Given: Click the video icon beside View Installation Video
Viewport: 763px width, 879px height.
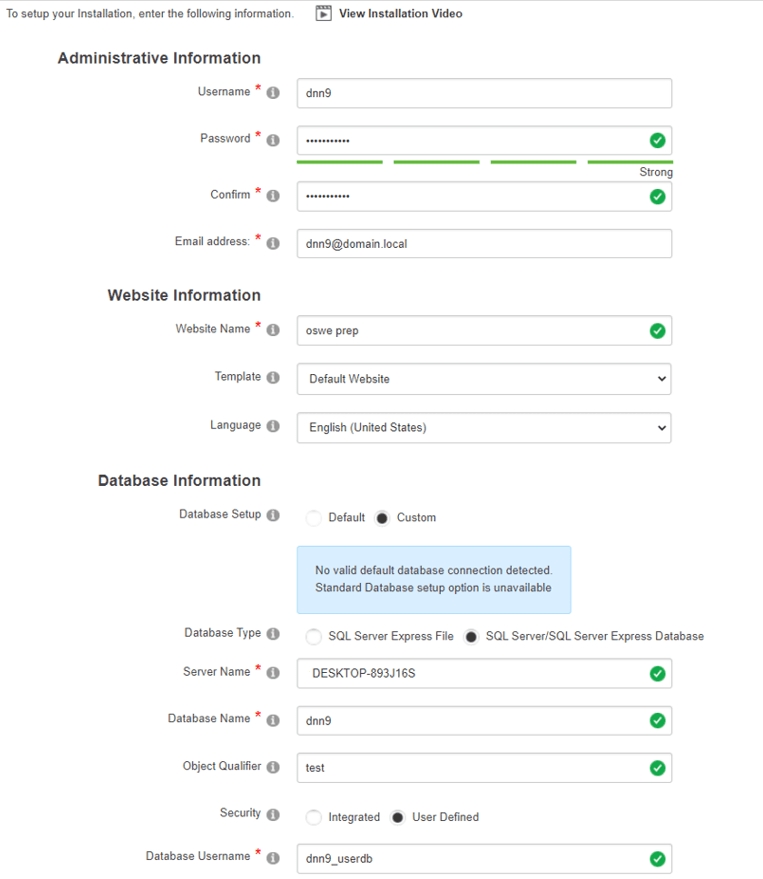Looking at the screenshot, I should point(323,14).
